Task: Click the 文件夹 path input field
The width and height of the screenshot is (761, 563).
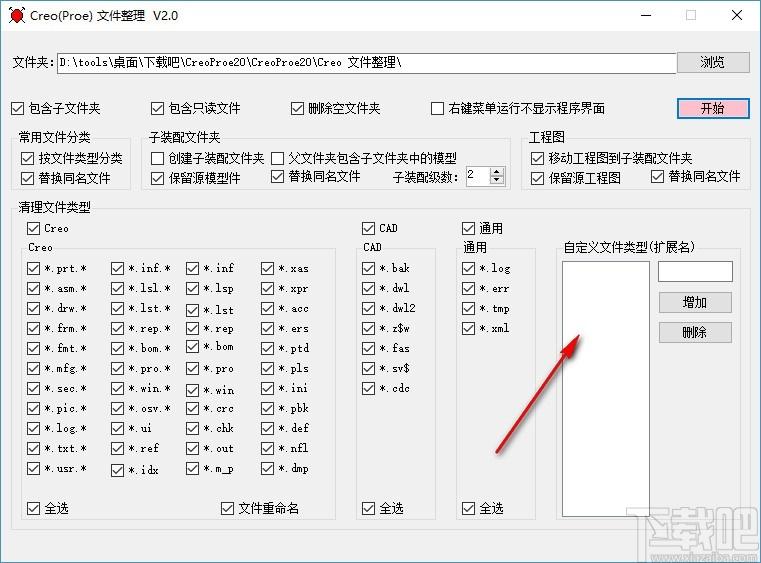Action: click(365, 62)
